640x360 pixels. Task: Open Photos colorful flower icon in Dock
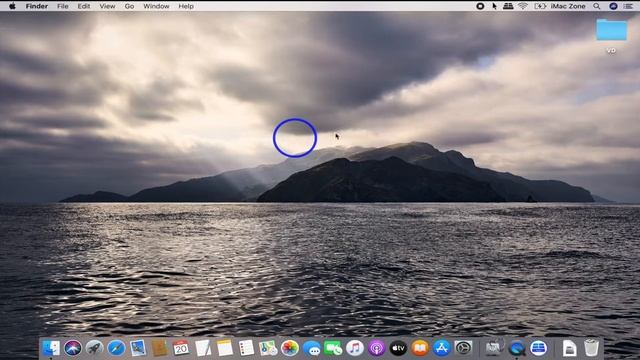click(x=290, y=348)
